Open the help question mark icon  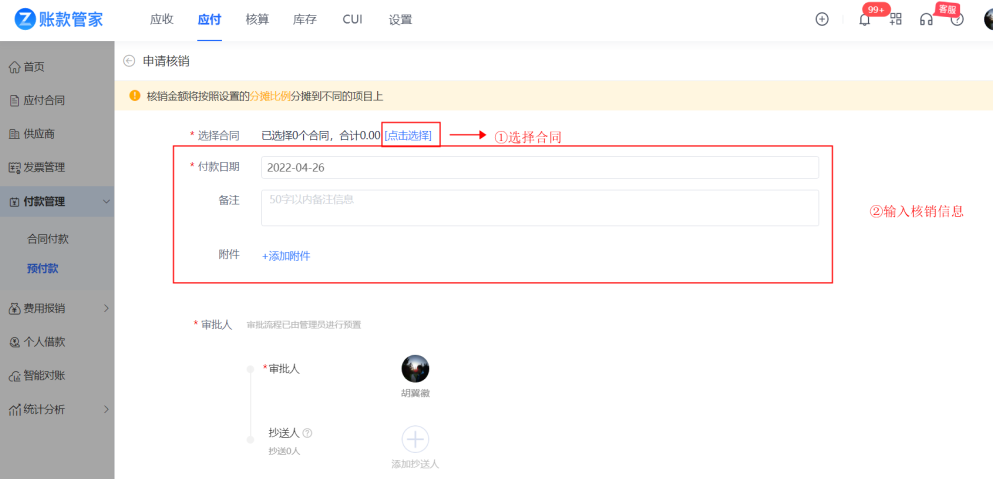tap(958, 20)
